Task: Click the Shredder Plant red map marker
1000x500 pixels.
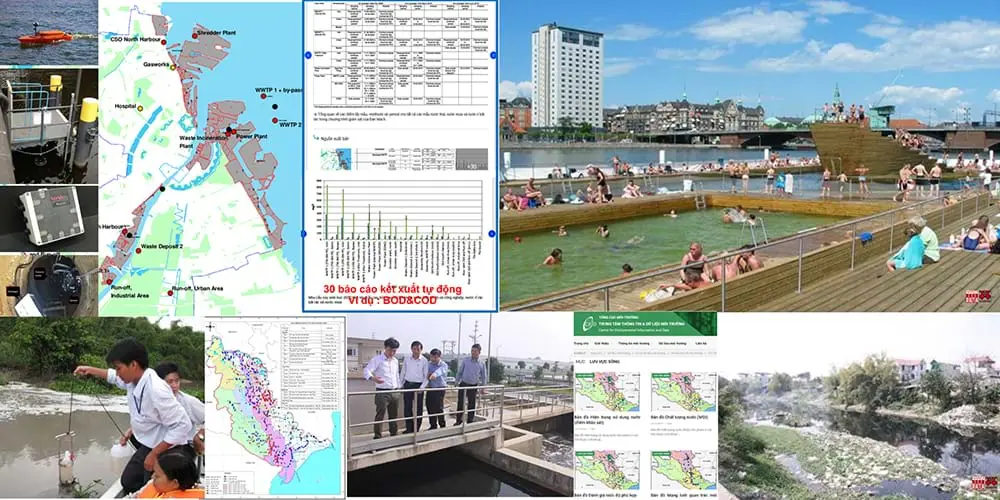Action: tap(196, 36)
